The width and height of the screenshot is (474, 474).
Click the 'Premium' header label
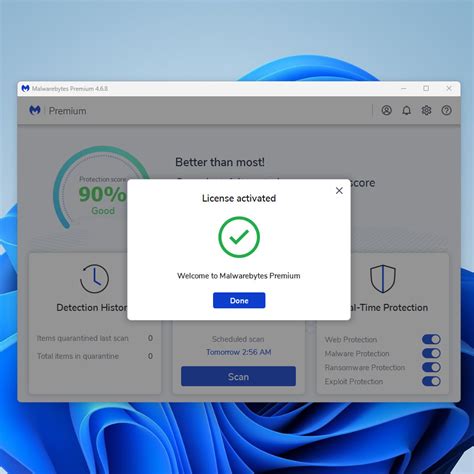click(67, 111)
